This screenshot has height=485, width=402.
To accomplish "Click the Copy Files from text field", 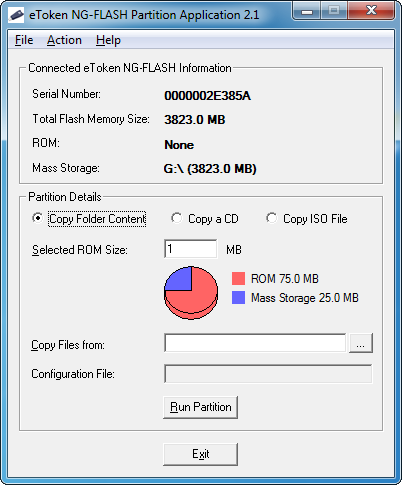I will 255,343.
